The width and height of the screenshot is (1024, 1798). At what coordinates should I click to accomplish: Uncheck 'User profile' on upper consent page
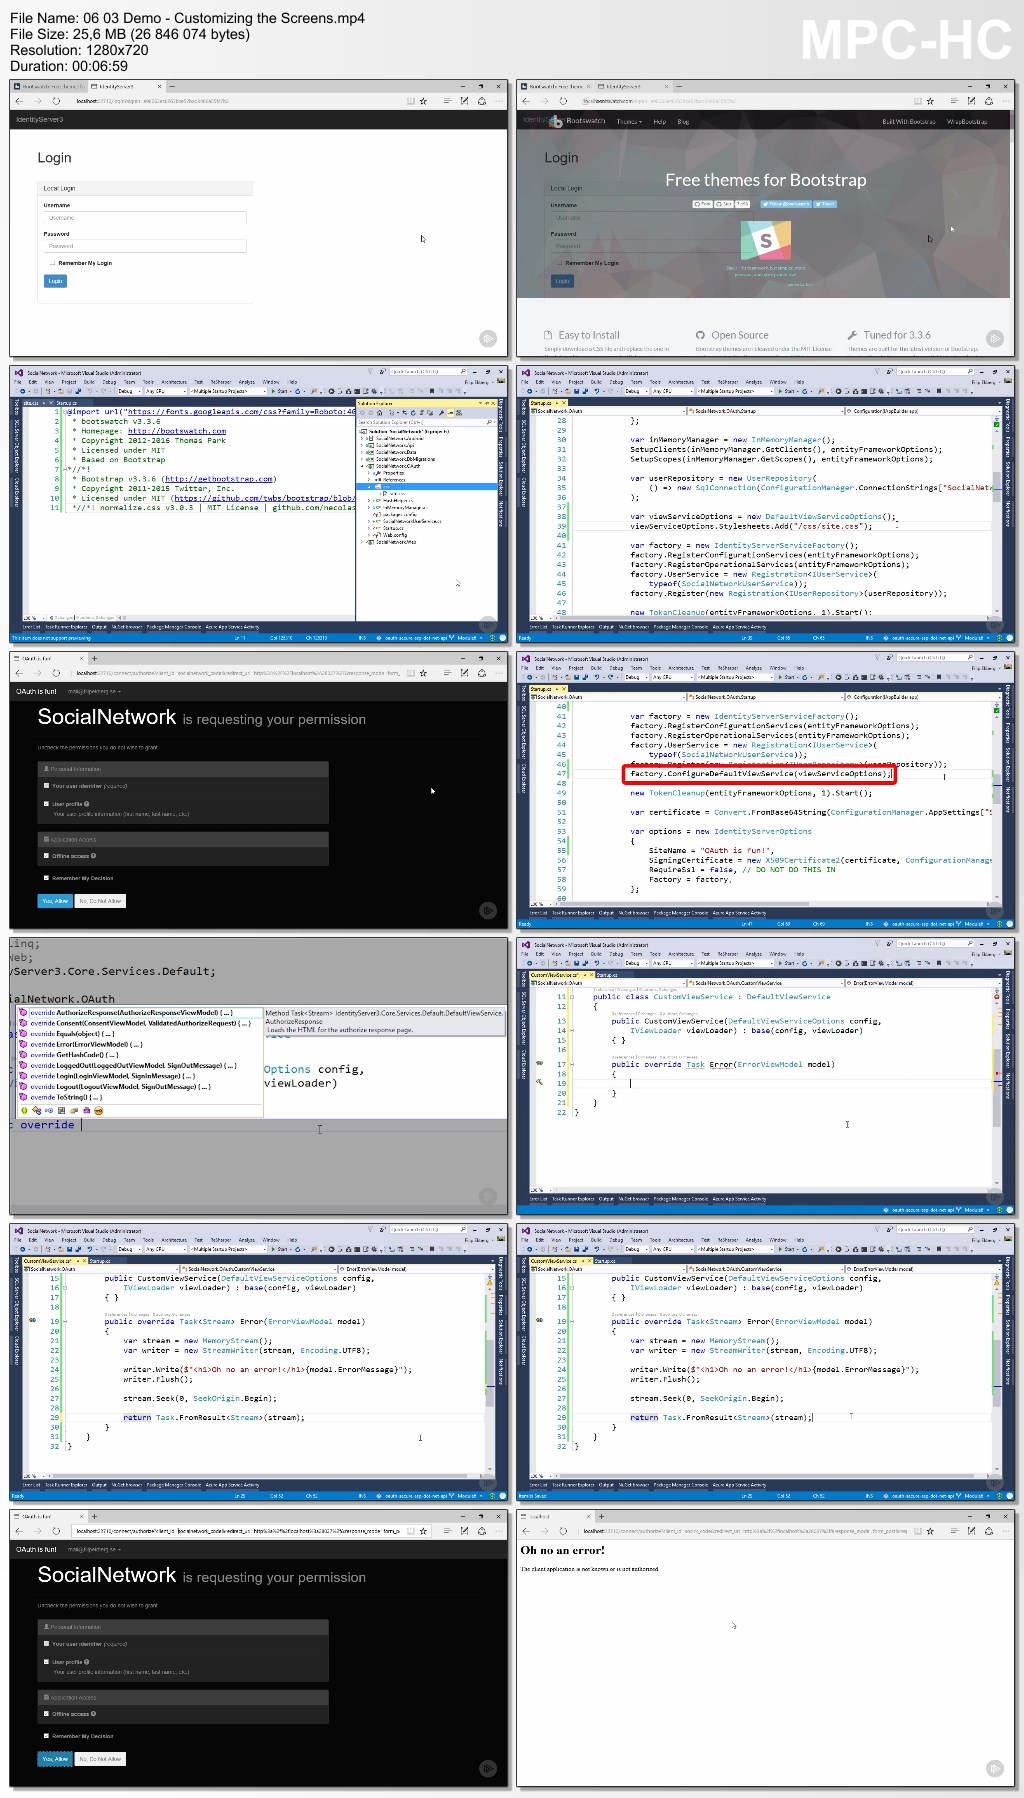pyautogui.click(x=46, y=804)
